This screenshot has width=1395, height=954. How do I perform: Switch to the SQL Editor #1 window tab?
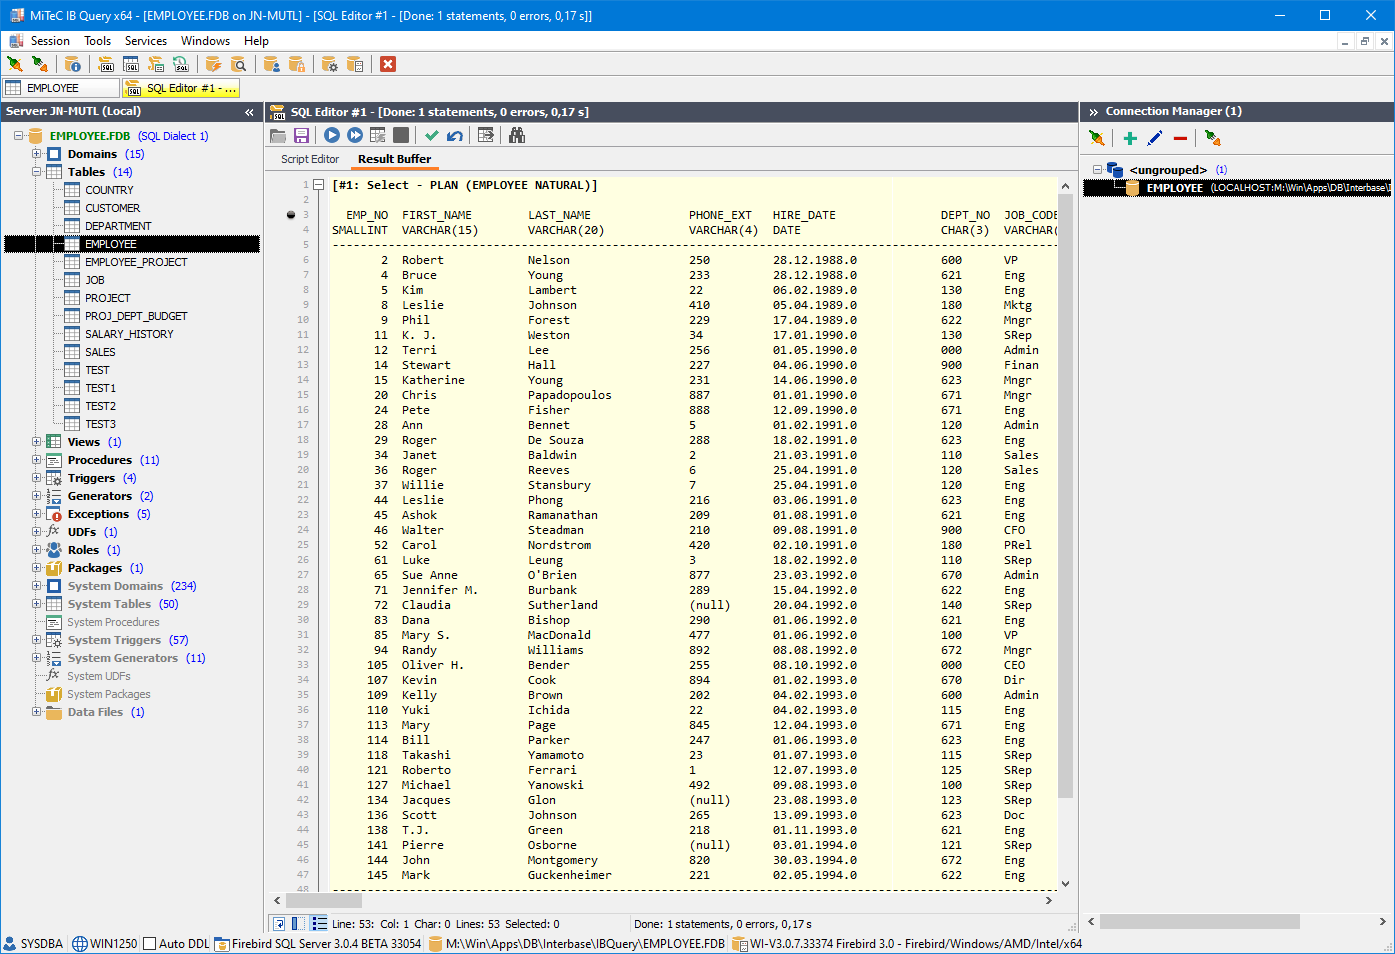coord(182,88)
